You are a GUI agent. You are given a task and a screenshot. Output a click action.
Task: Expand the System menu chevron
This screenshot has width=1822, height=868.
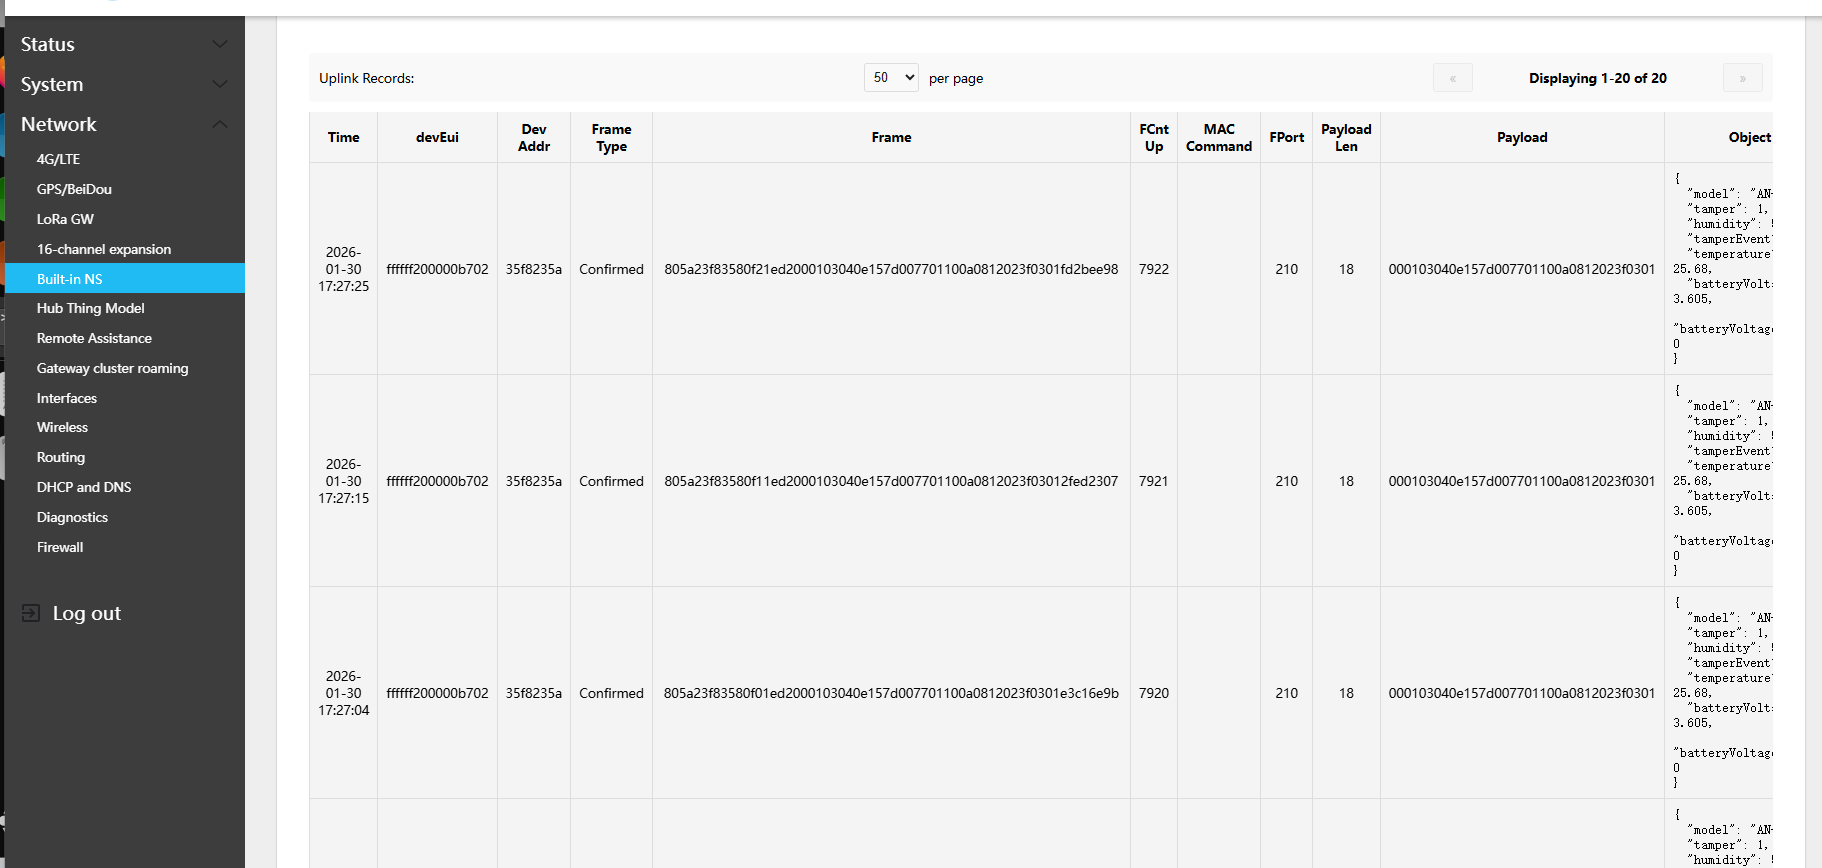click(x=220, y=84)
